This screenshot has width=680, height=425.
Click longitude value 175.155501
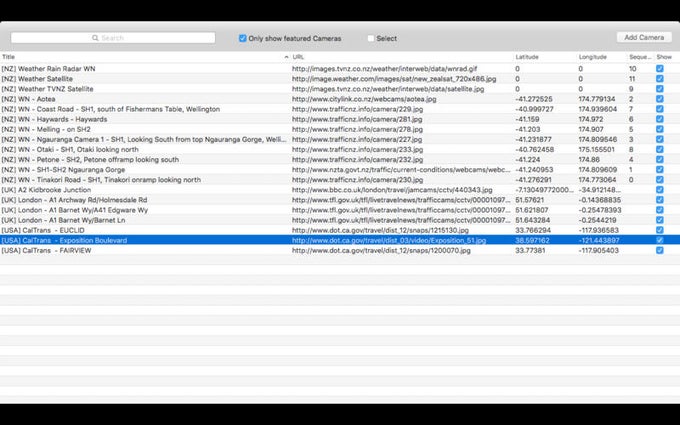click(596, 149)
